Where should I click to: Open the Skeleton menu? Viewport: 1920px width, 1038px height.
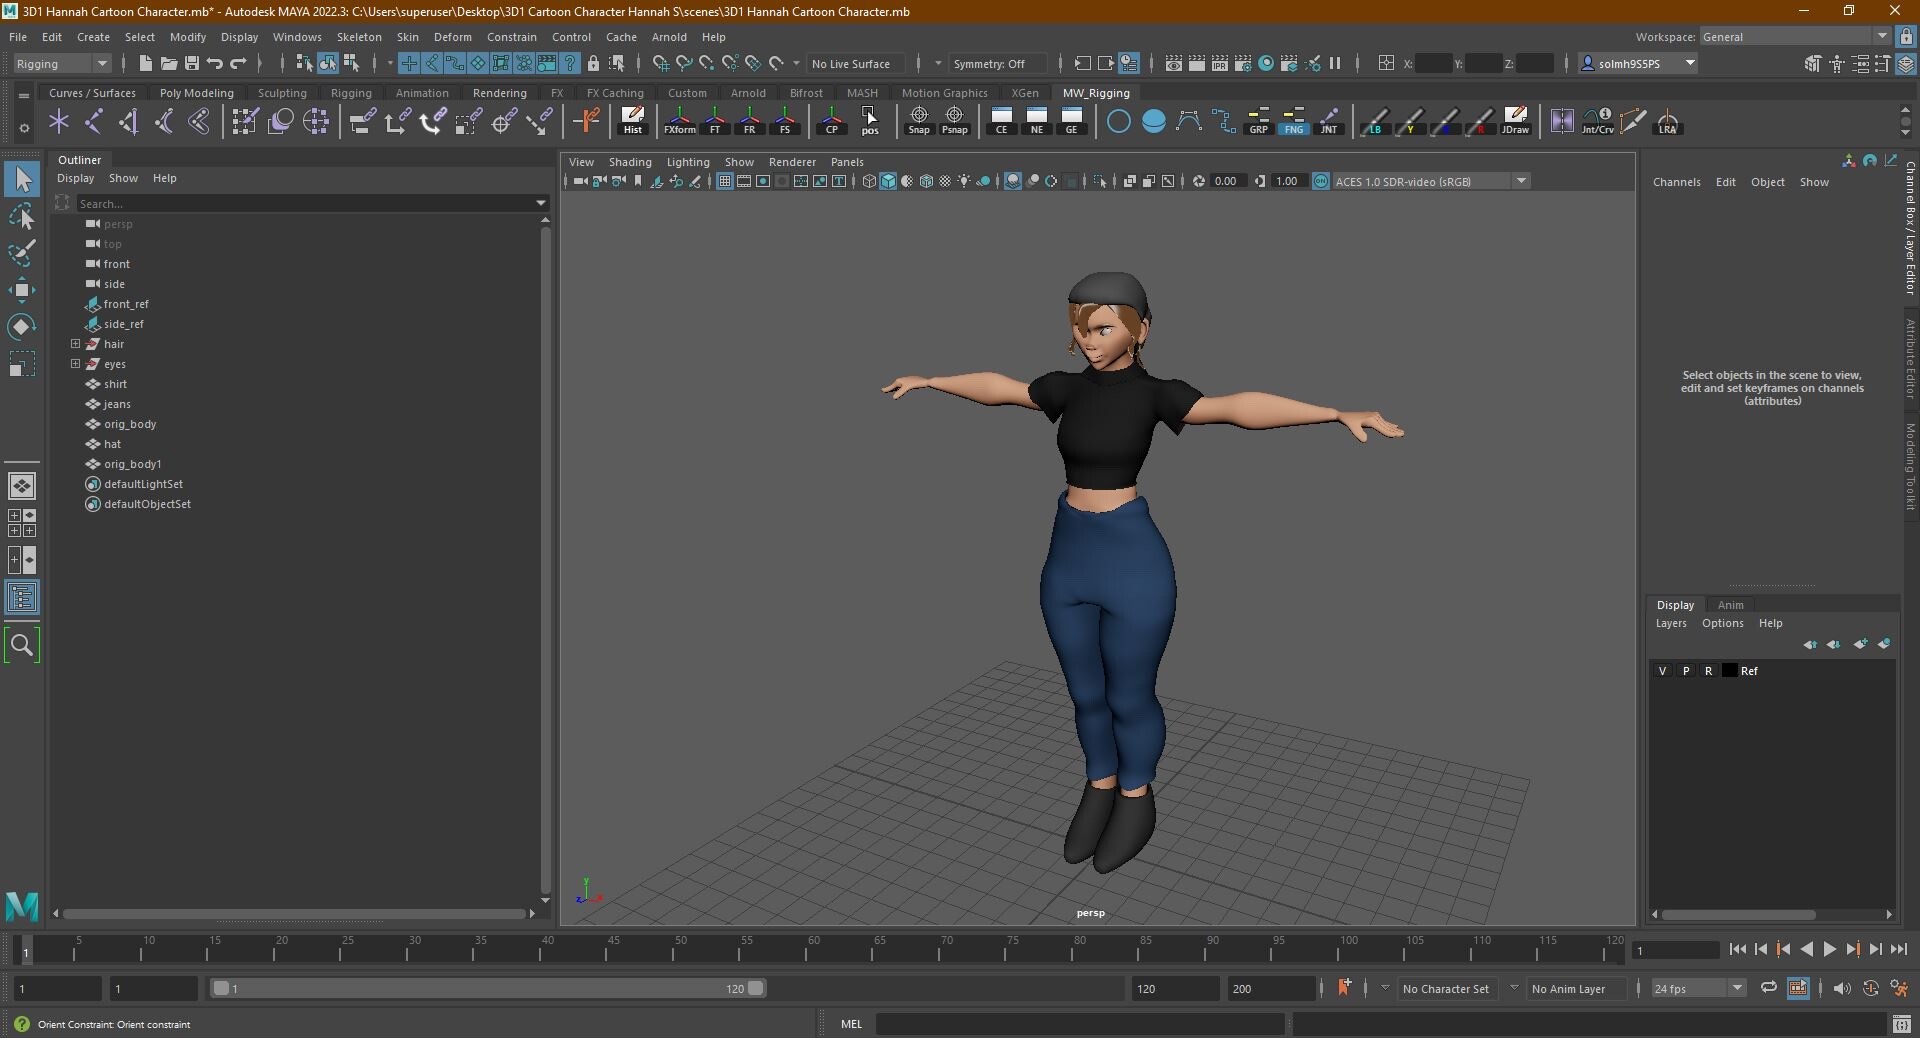(358, 37)
